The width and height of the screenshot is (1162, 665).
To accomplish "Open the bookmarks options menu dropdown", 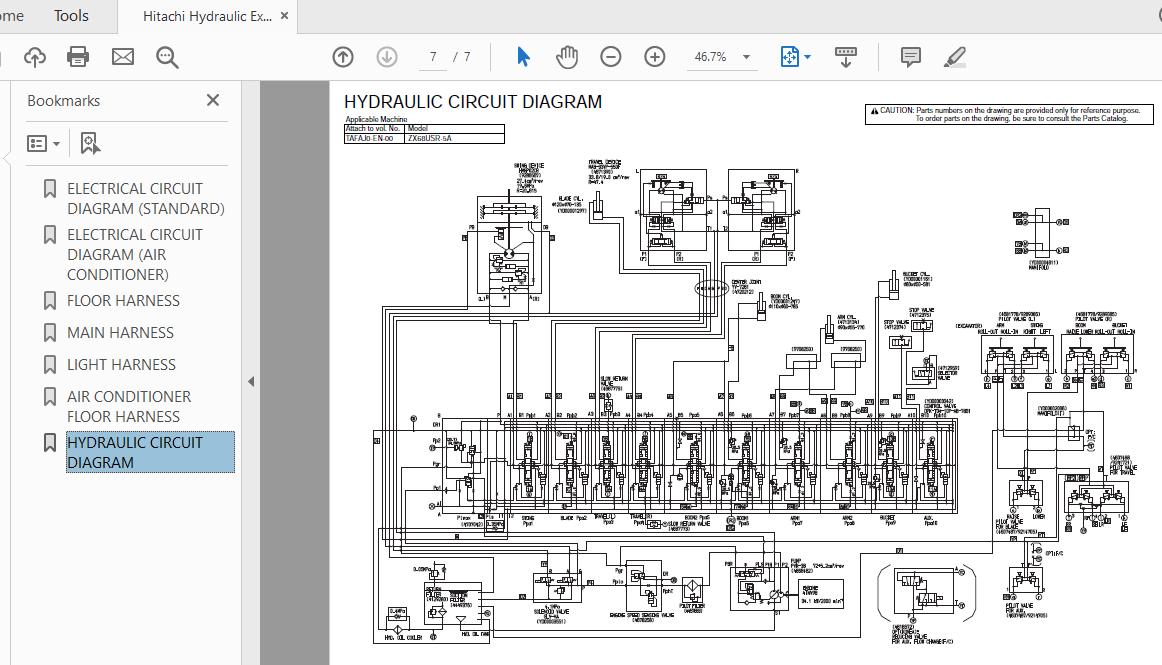I will pyautogui.click(x=43, y=144).
